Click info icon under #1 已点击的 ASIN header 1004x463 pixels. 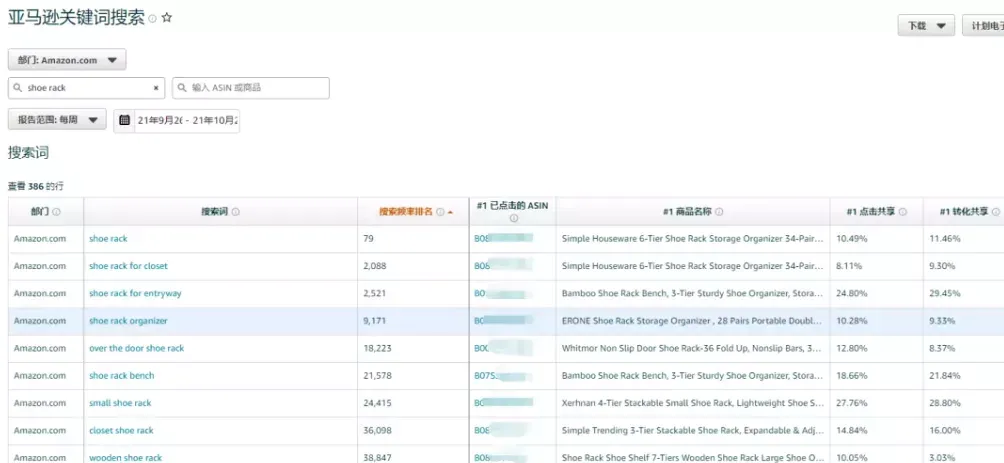[514, 218]
